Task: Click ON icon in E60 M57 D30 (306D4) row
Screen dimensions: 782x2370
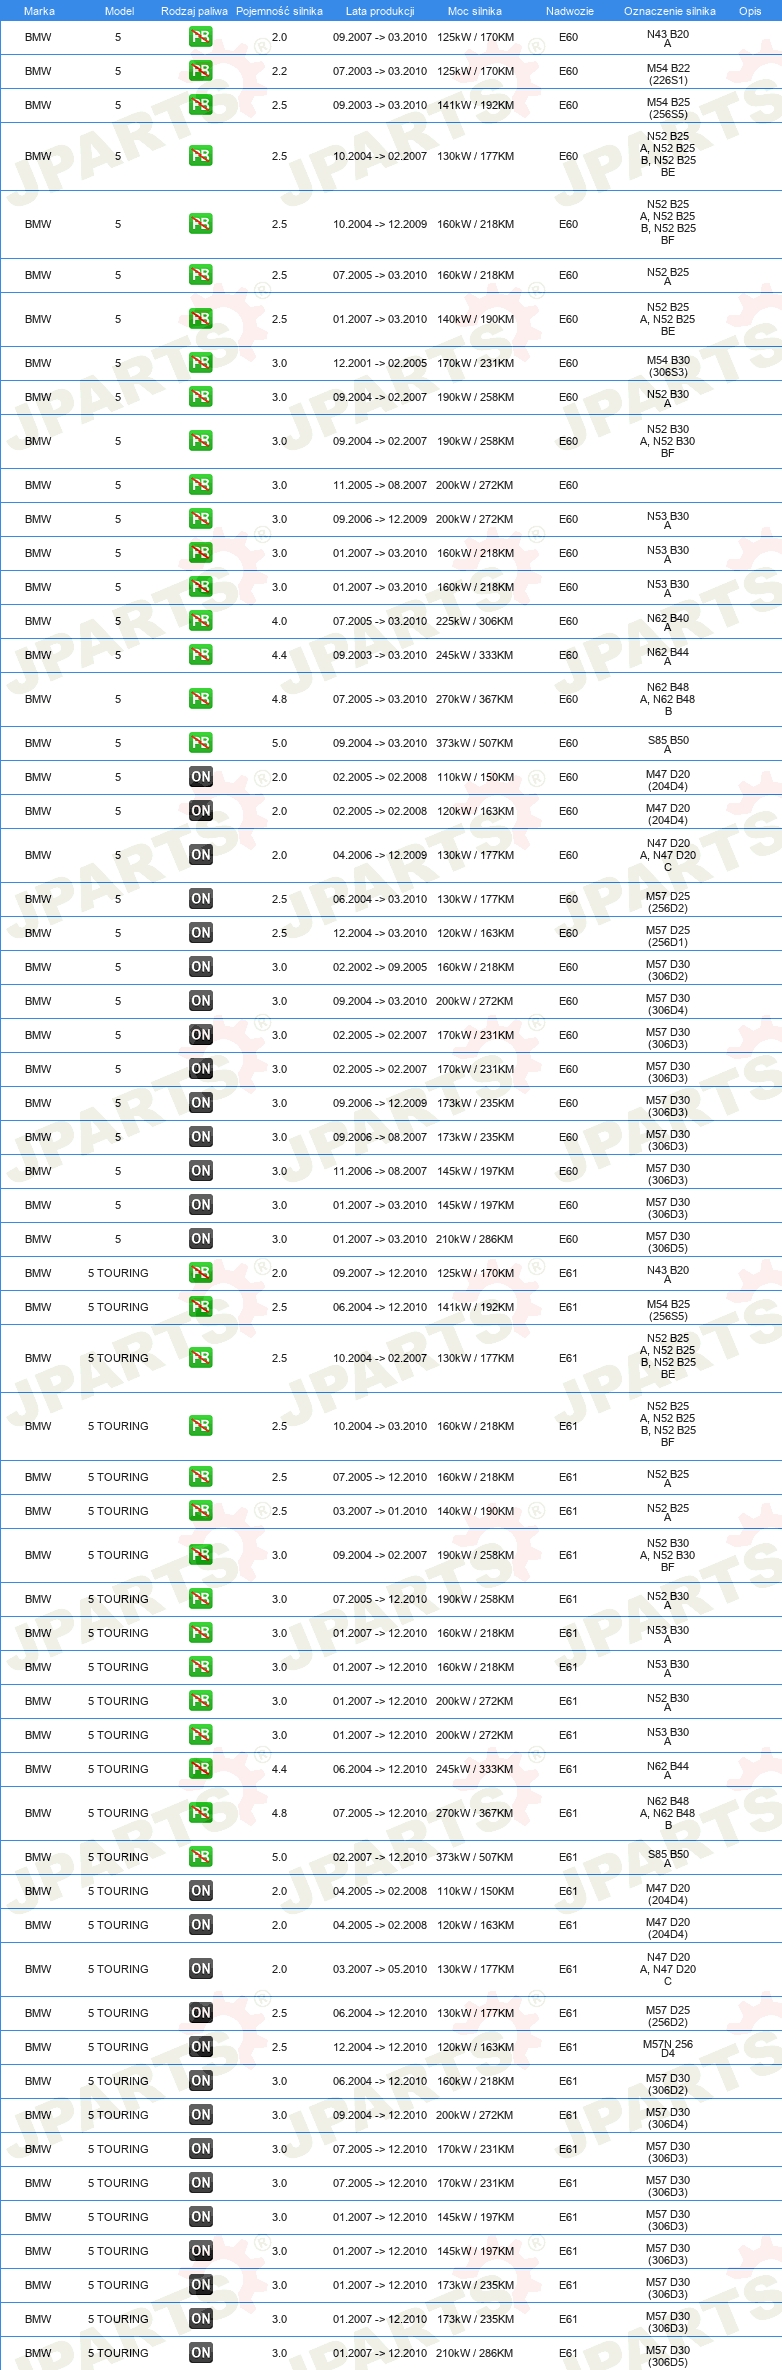Action: coord(201,1001)
